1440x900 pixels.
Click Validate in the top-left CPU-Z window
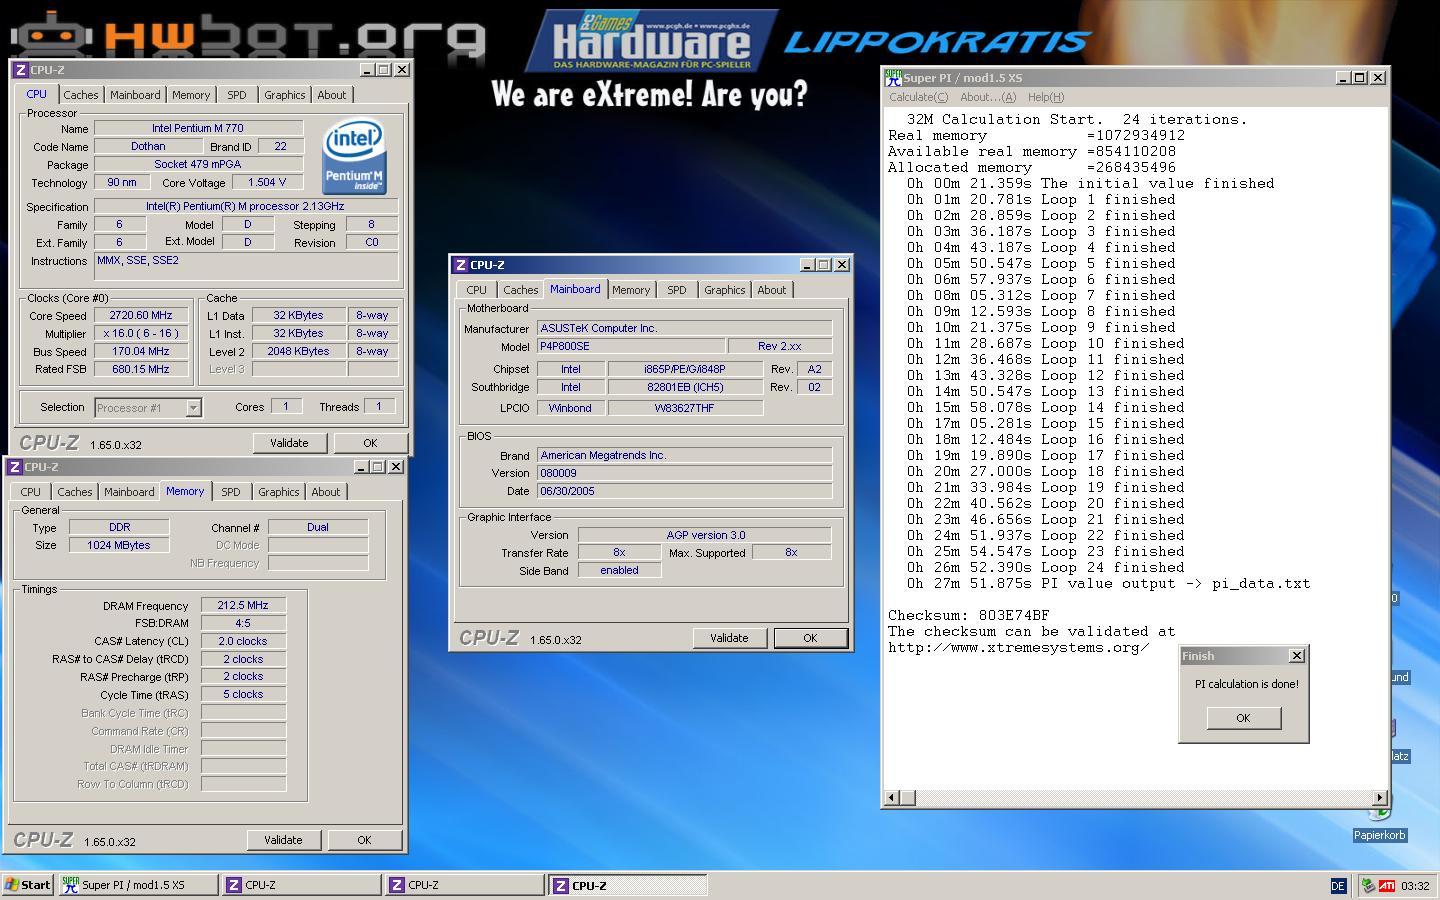(289, 443)
